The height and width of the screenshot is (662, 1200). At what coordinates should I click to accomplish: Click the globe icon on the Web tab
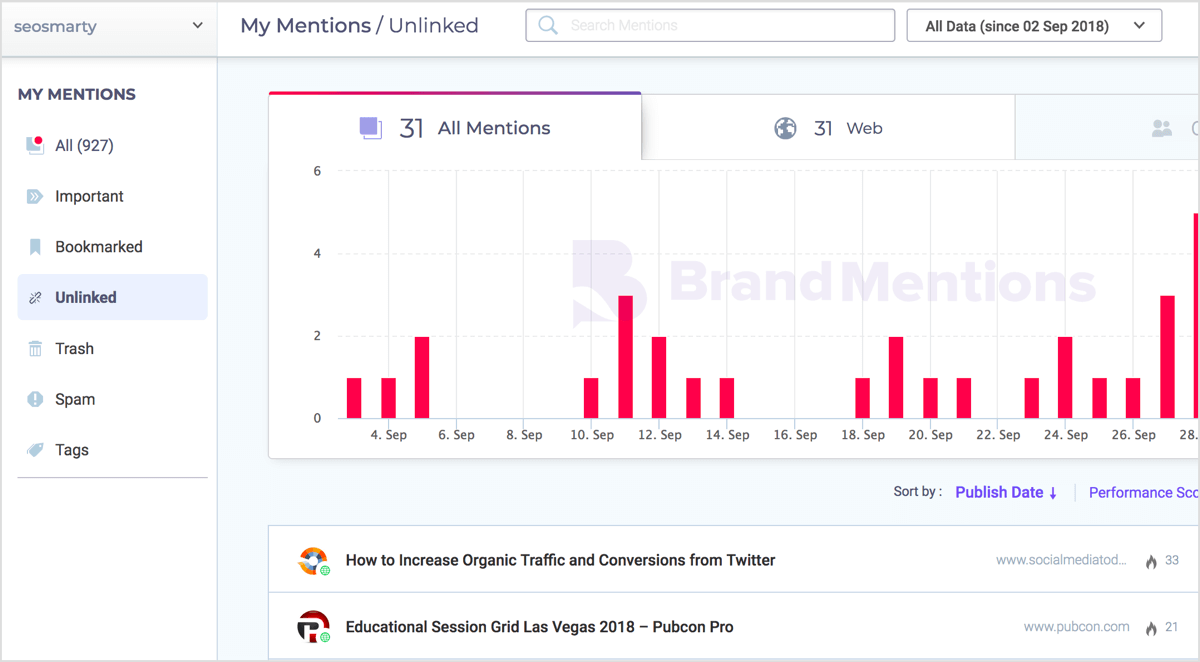click(786, 127)
